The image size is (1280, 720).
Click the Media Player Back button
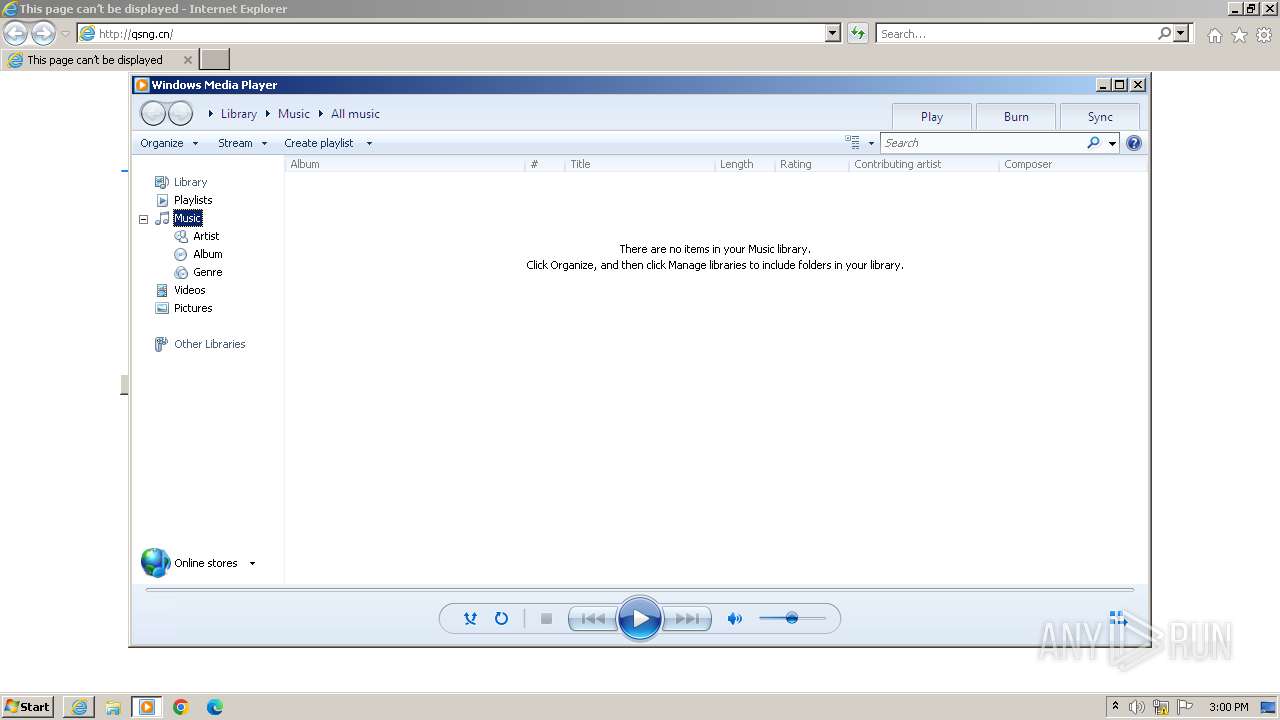pos(153,114)
